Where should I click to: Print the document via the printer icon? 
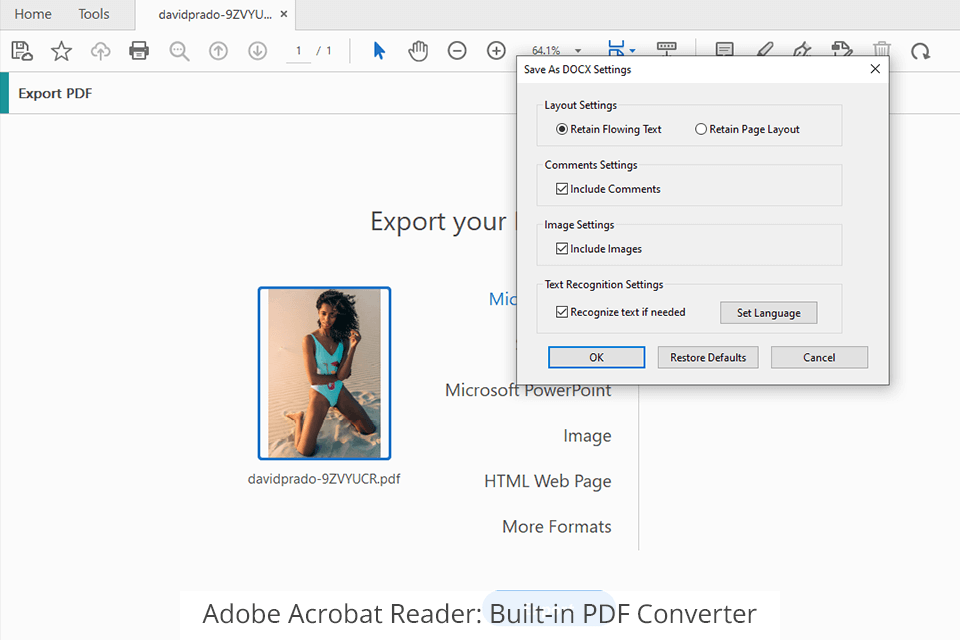(x=139, y=51)
